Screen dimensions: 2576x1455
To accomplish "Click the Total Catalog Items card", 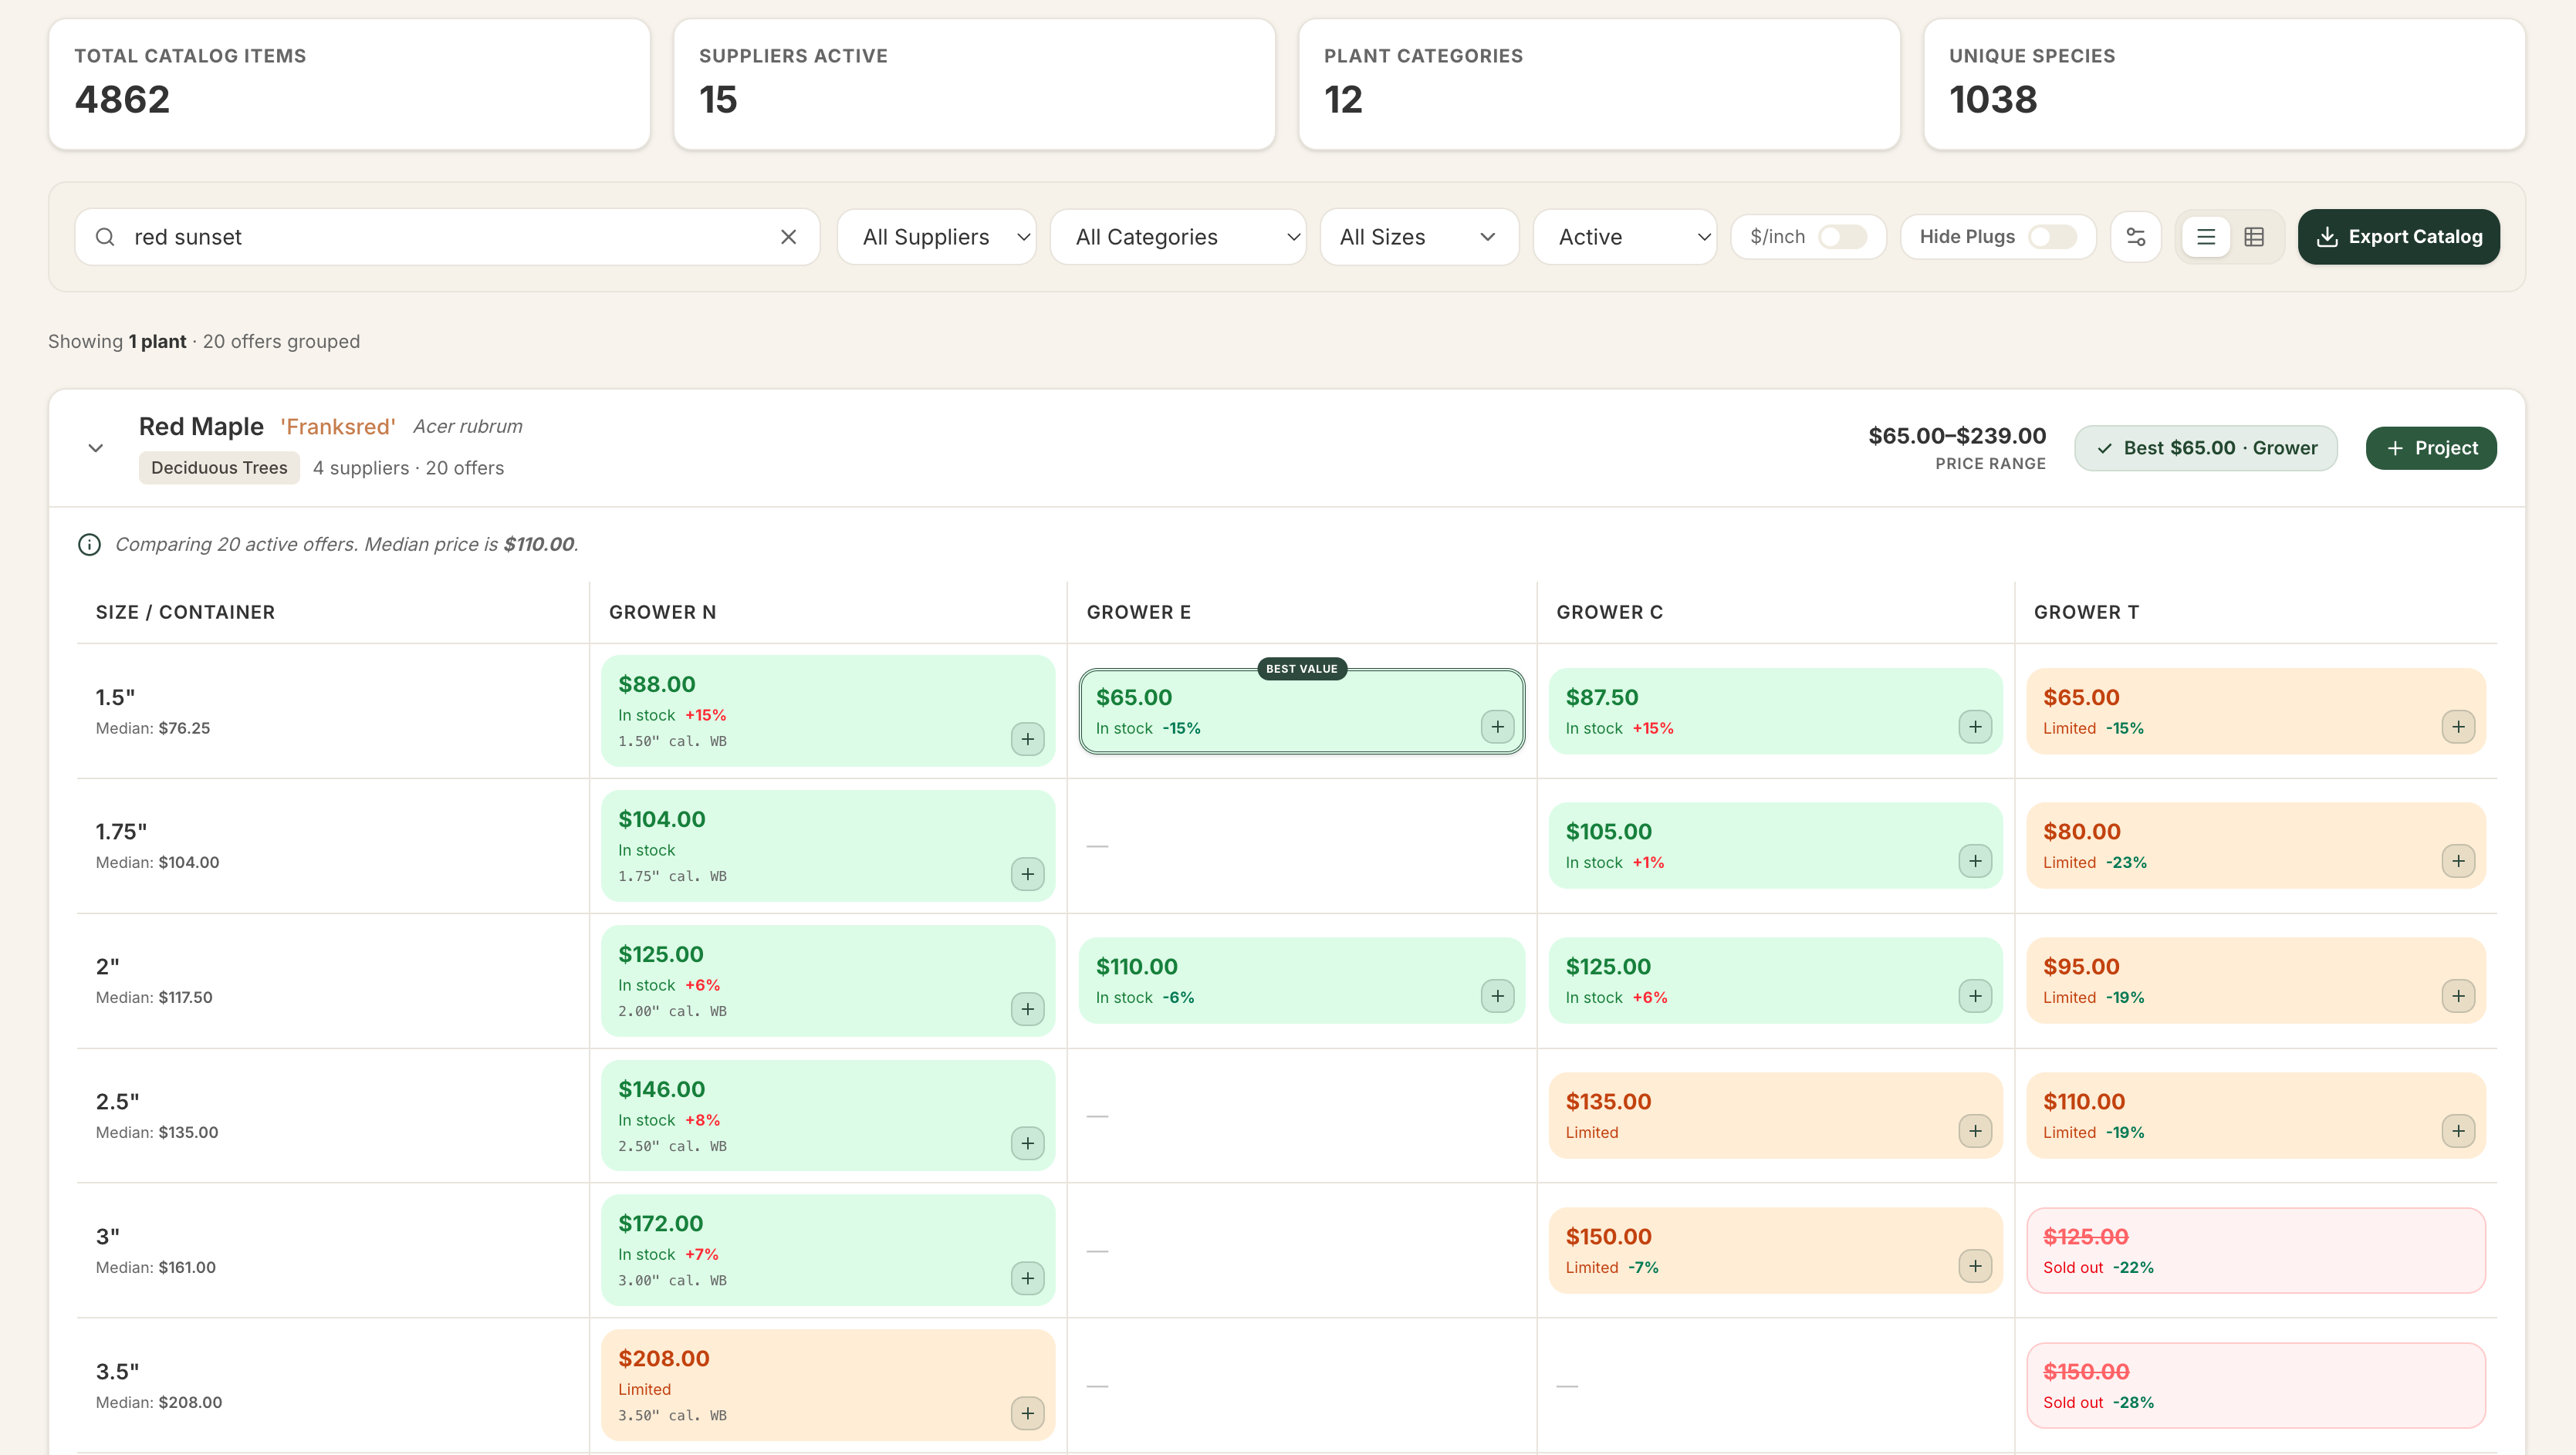I will [x=349, y=84].
